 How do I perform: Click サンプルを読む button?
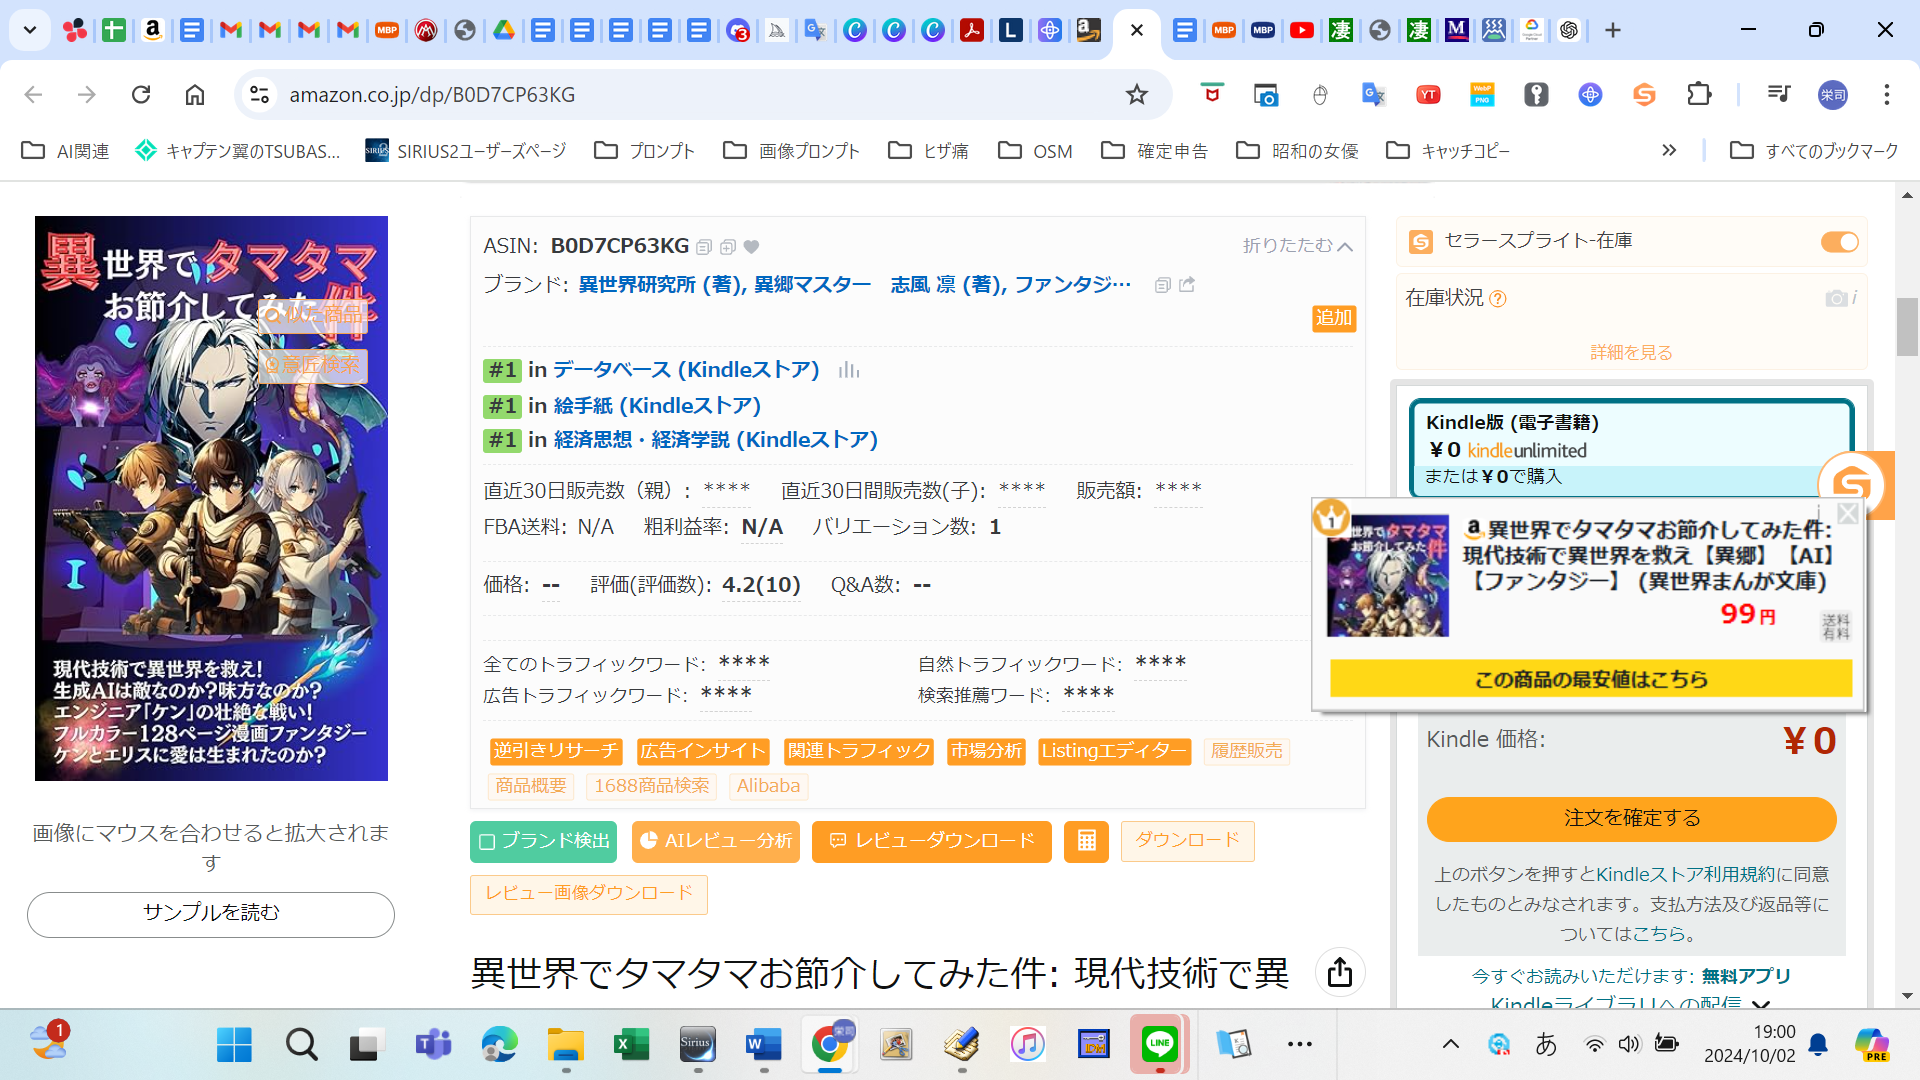[211, 913]
